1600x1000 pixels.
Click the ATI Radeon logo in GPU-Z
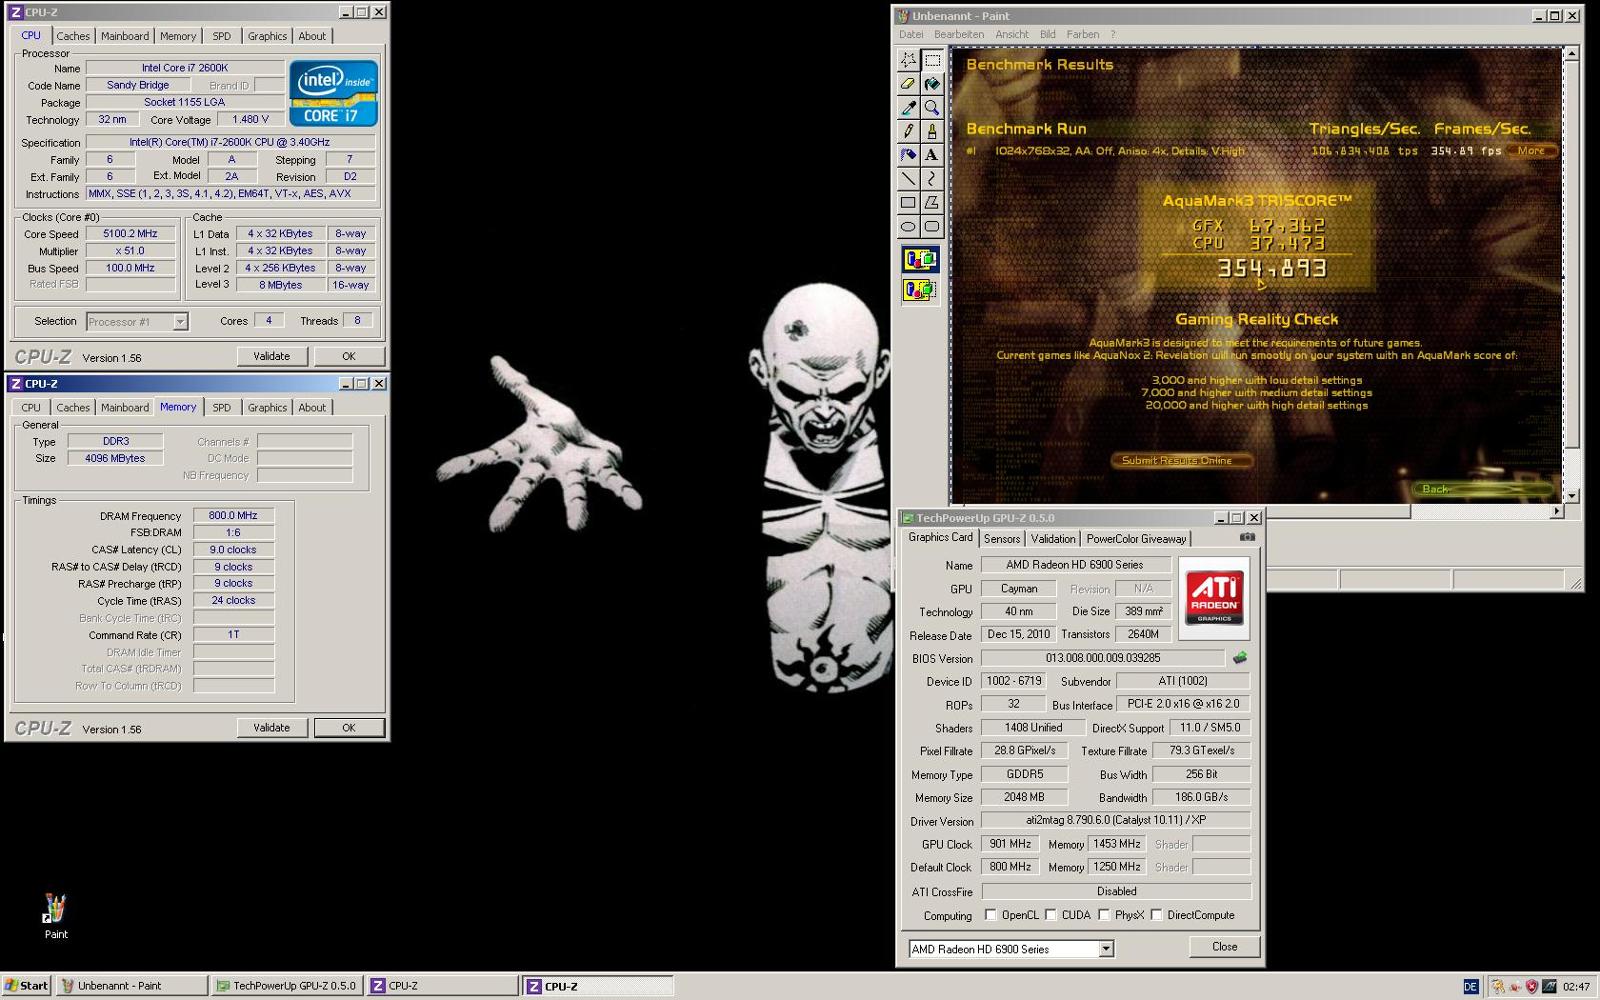pyautogui.click(x=1214, y=598)
